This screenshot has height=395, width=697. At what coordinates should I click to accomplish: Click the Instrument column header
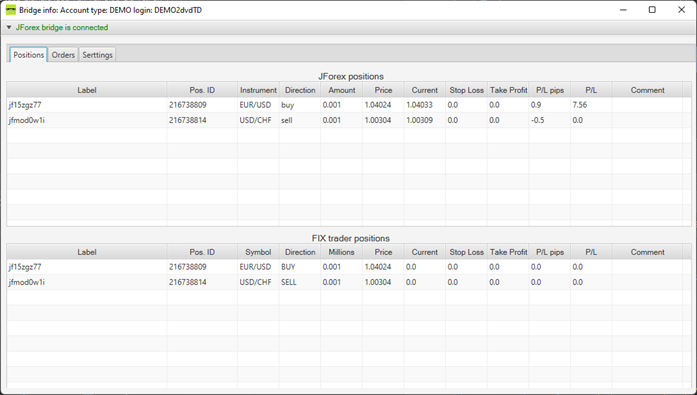click(258, 90)
